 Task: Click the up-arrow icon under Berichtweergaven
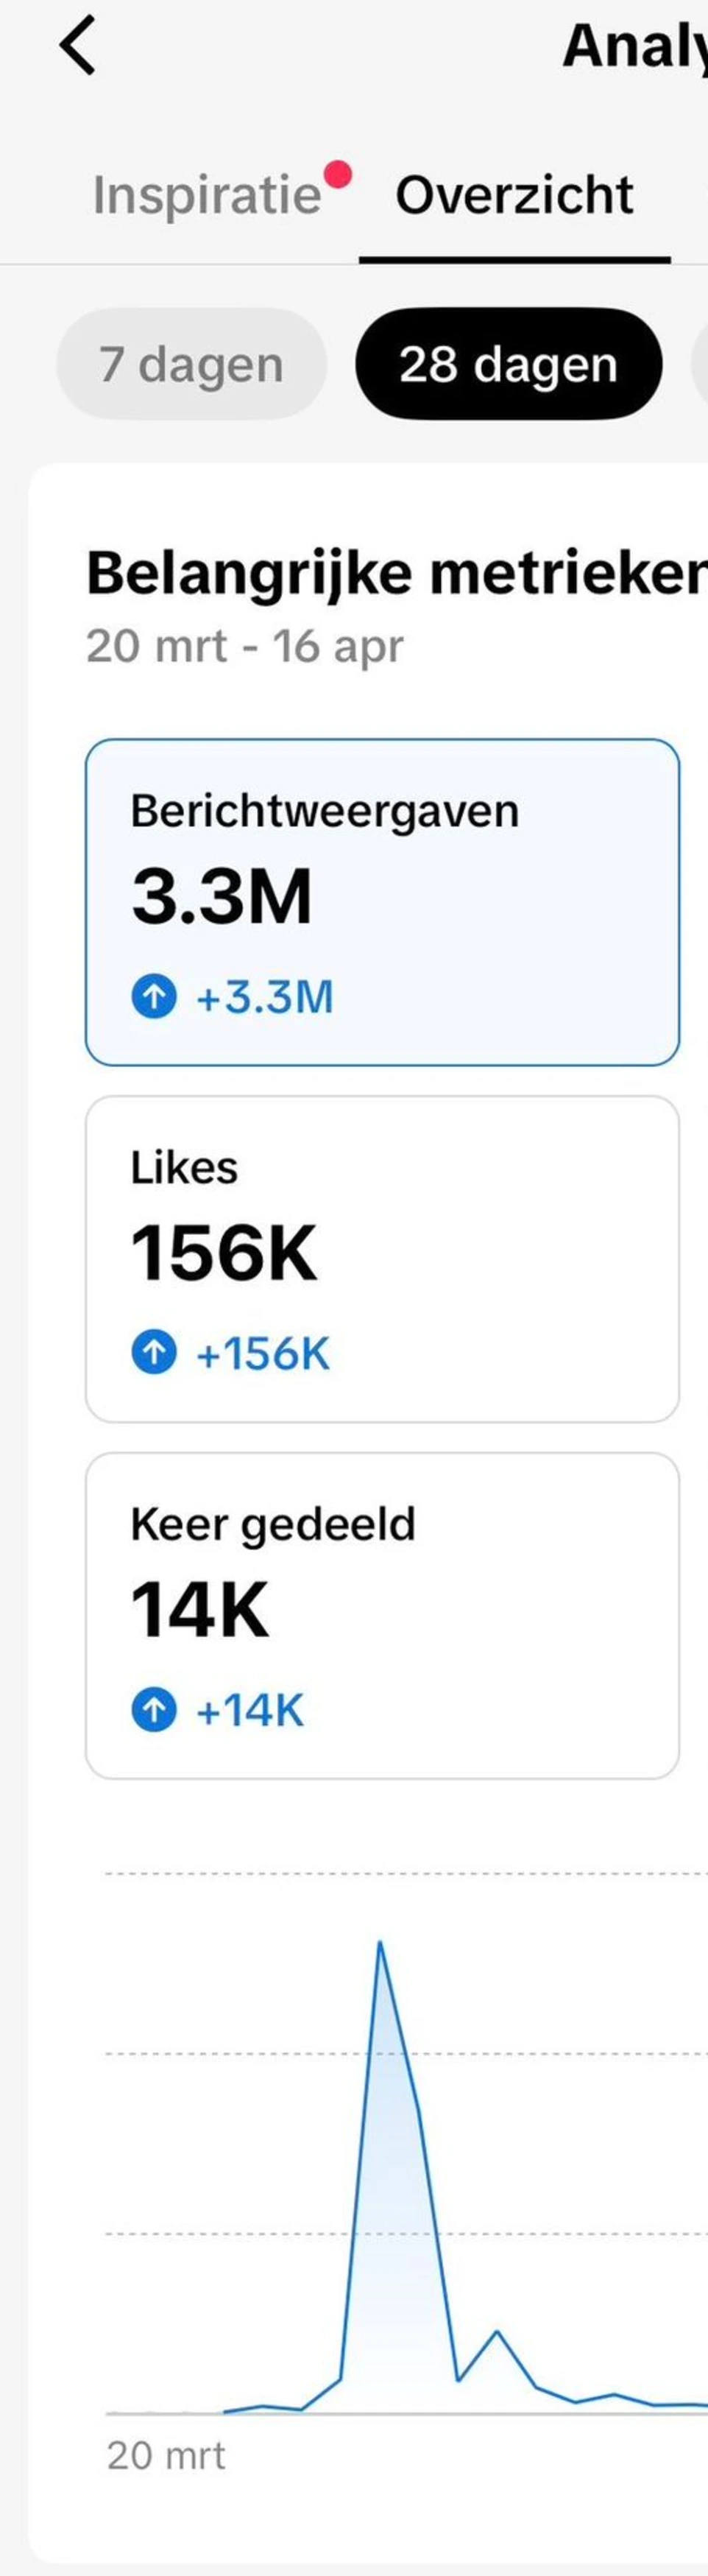154,996
